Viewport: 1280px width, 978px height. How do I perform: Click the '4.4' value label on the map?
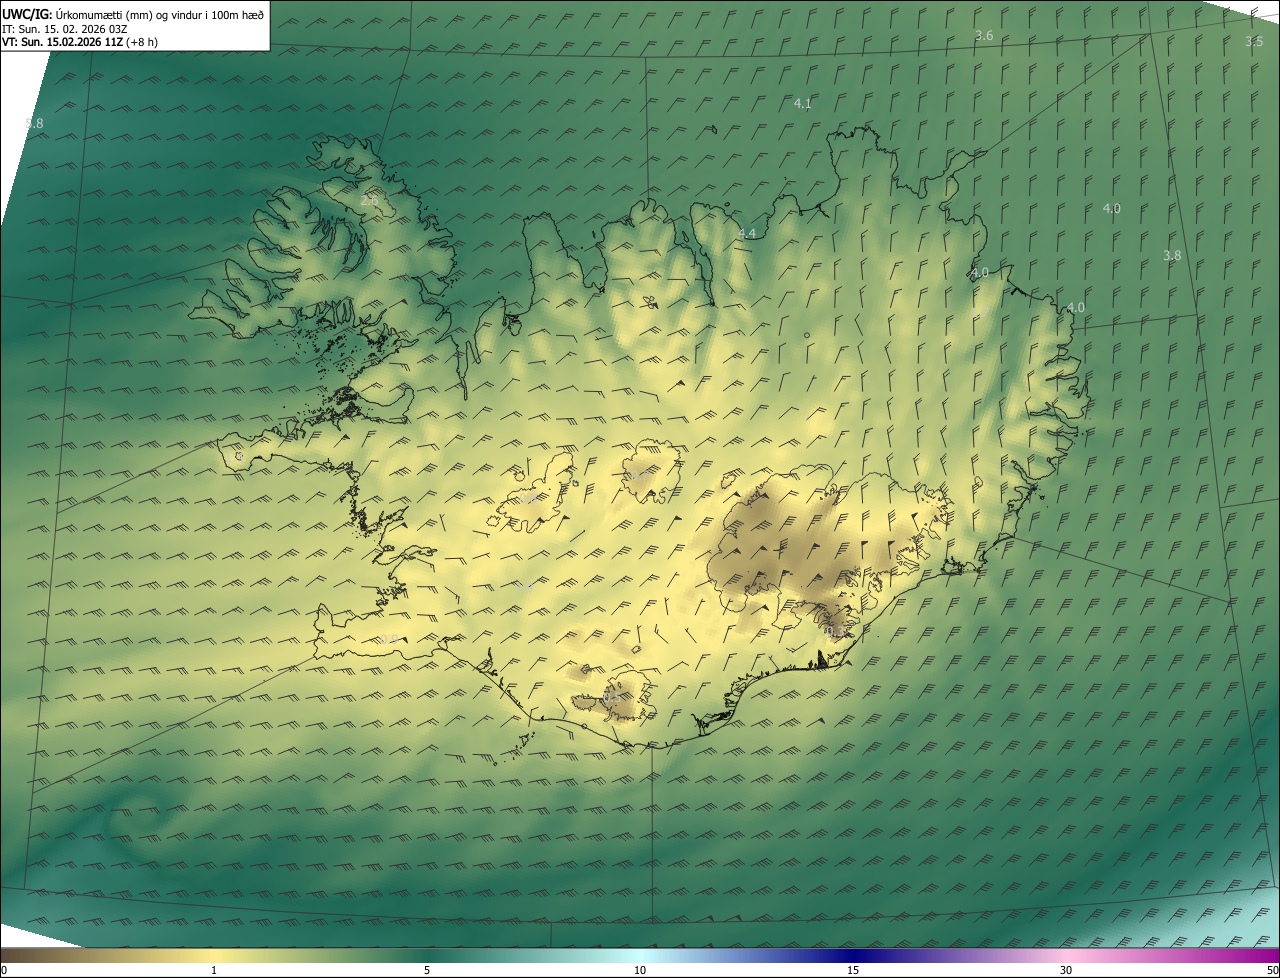click(x=747, y=233)
